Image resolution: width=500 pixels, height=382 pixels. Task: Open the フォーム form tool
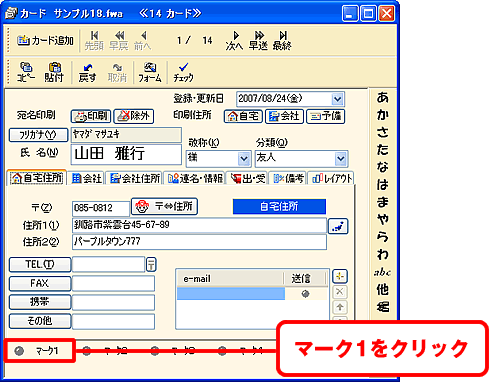pos(150,72)
